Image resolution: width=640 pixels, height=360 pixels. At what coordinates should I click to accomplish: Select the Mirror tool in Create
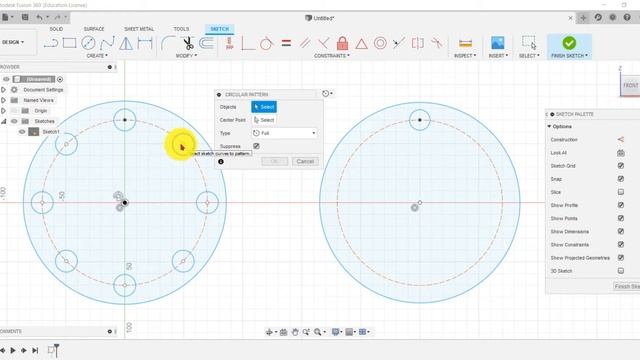click(126, 43)
